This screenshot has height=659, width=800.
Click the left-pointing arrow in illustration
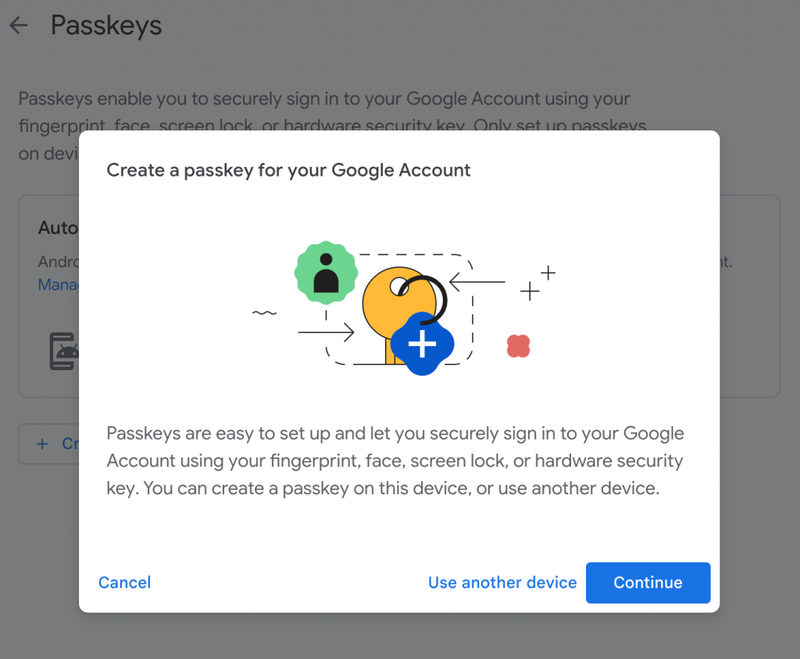(477, 282)
